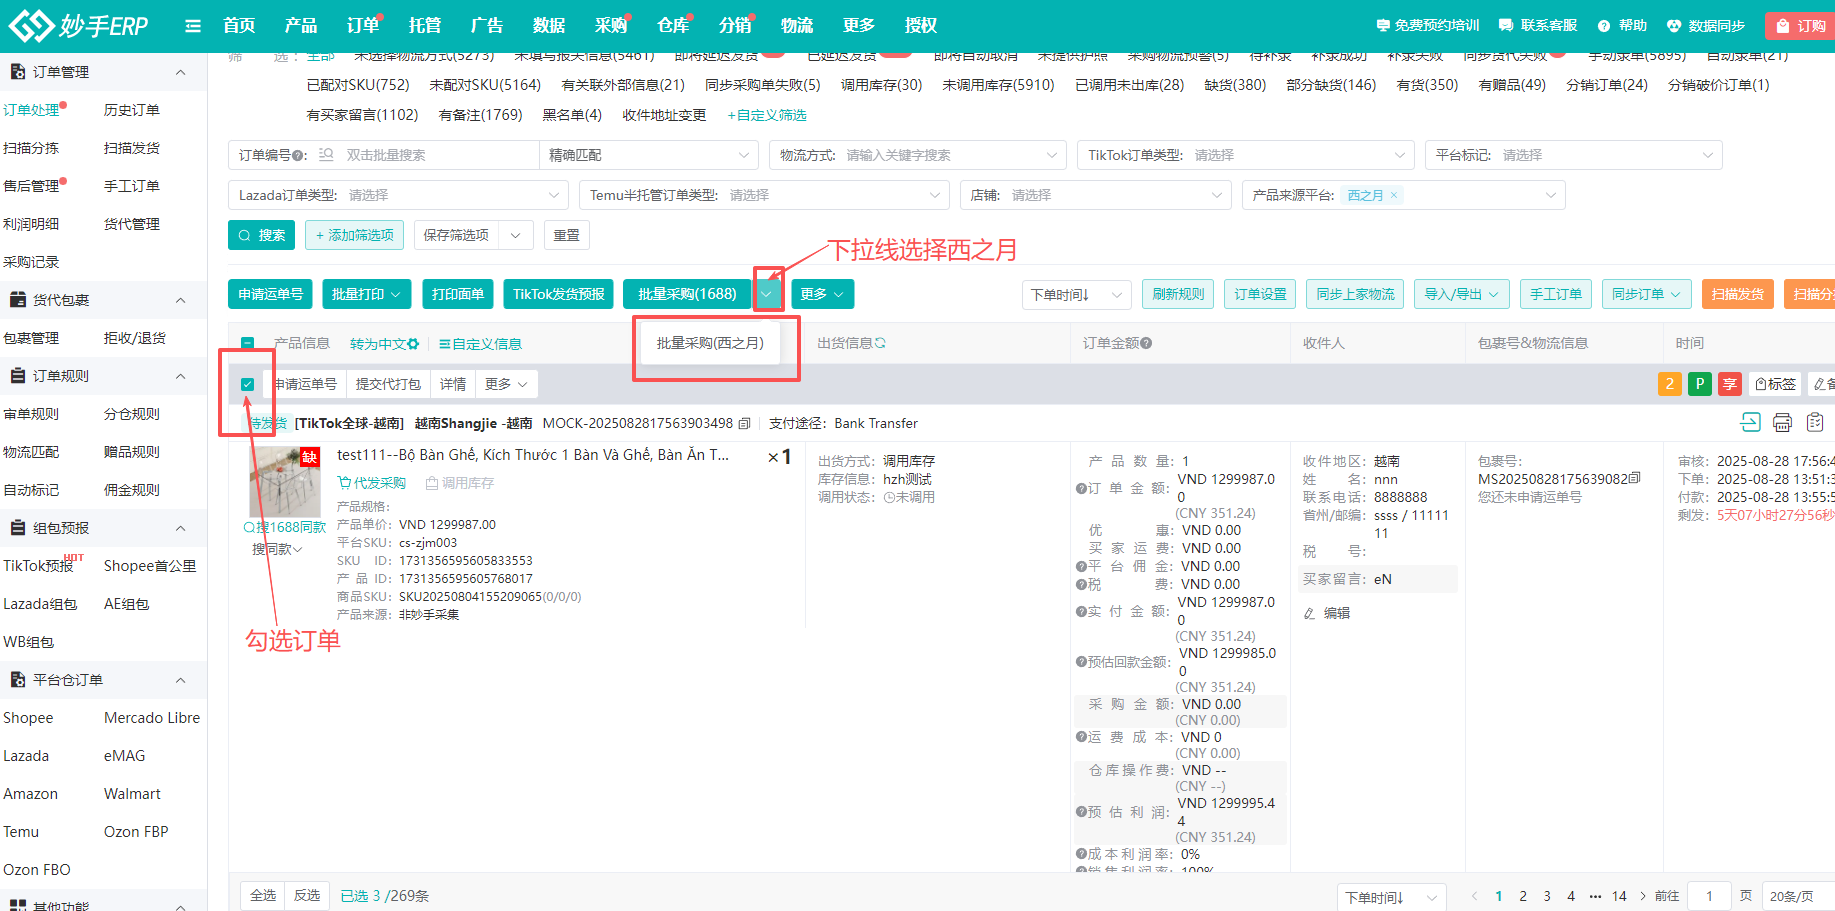Click the 自定义筛选 link
Screen dimensions: 1835x911
click(x=767, y=115)
